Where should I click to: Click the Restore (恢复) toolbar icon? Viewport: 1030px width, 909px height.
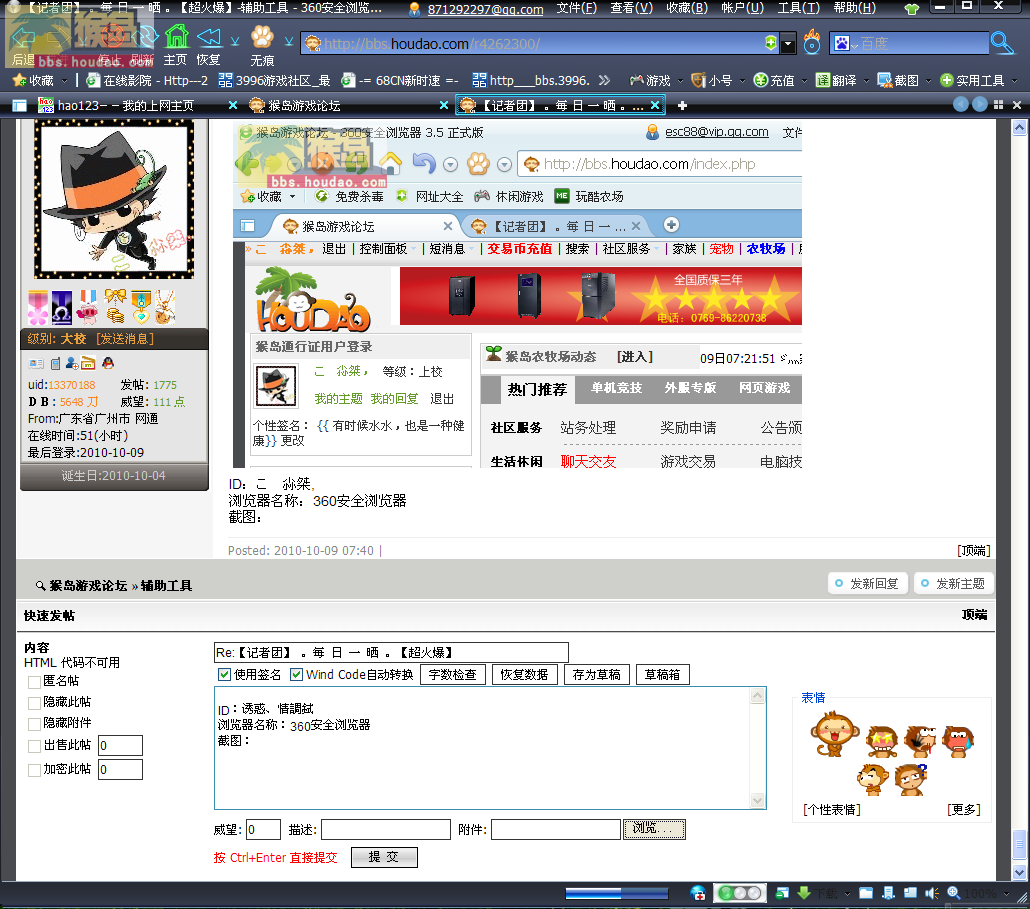coord(209,37)
